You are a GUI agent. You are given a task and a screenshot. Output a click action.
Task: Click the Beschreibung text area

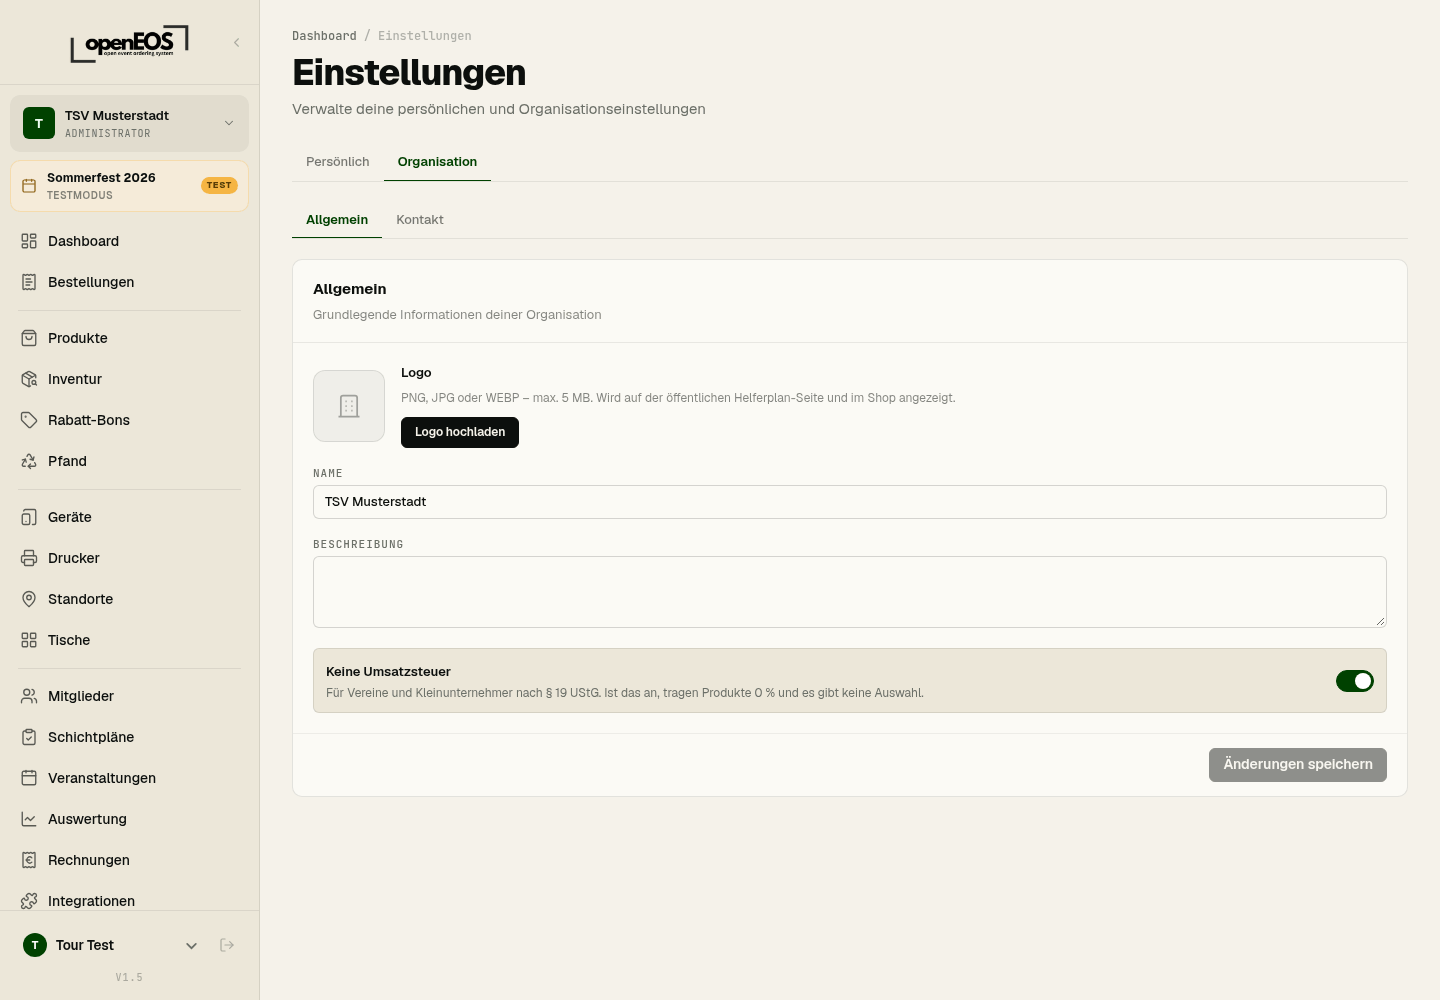(x=850, y=592)
